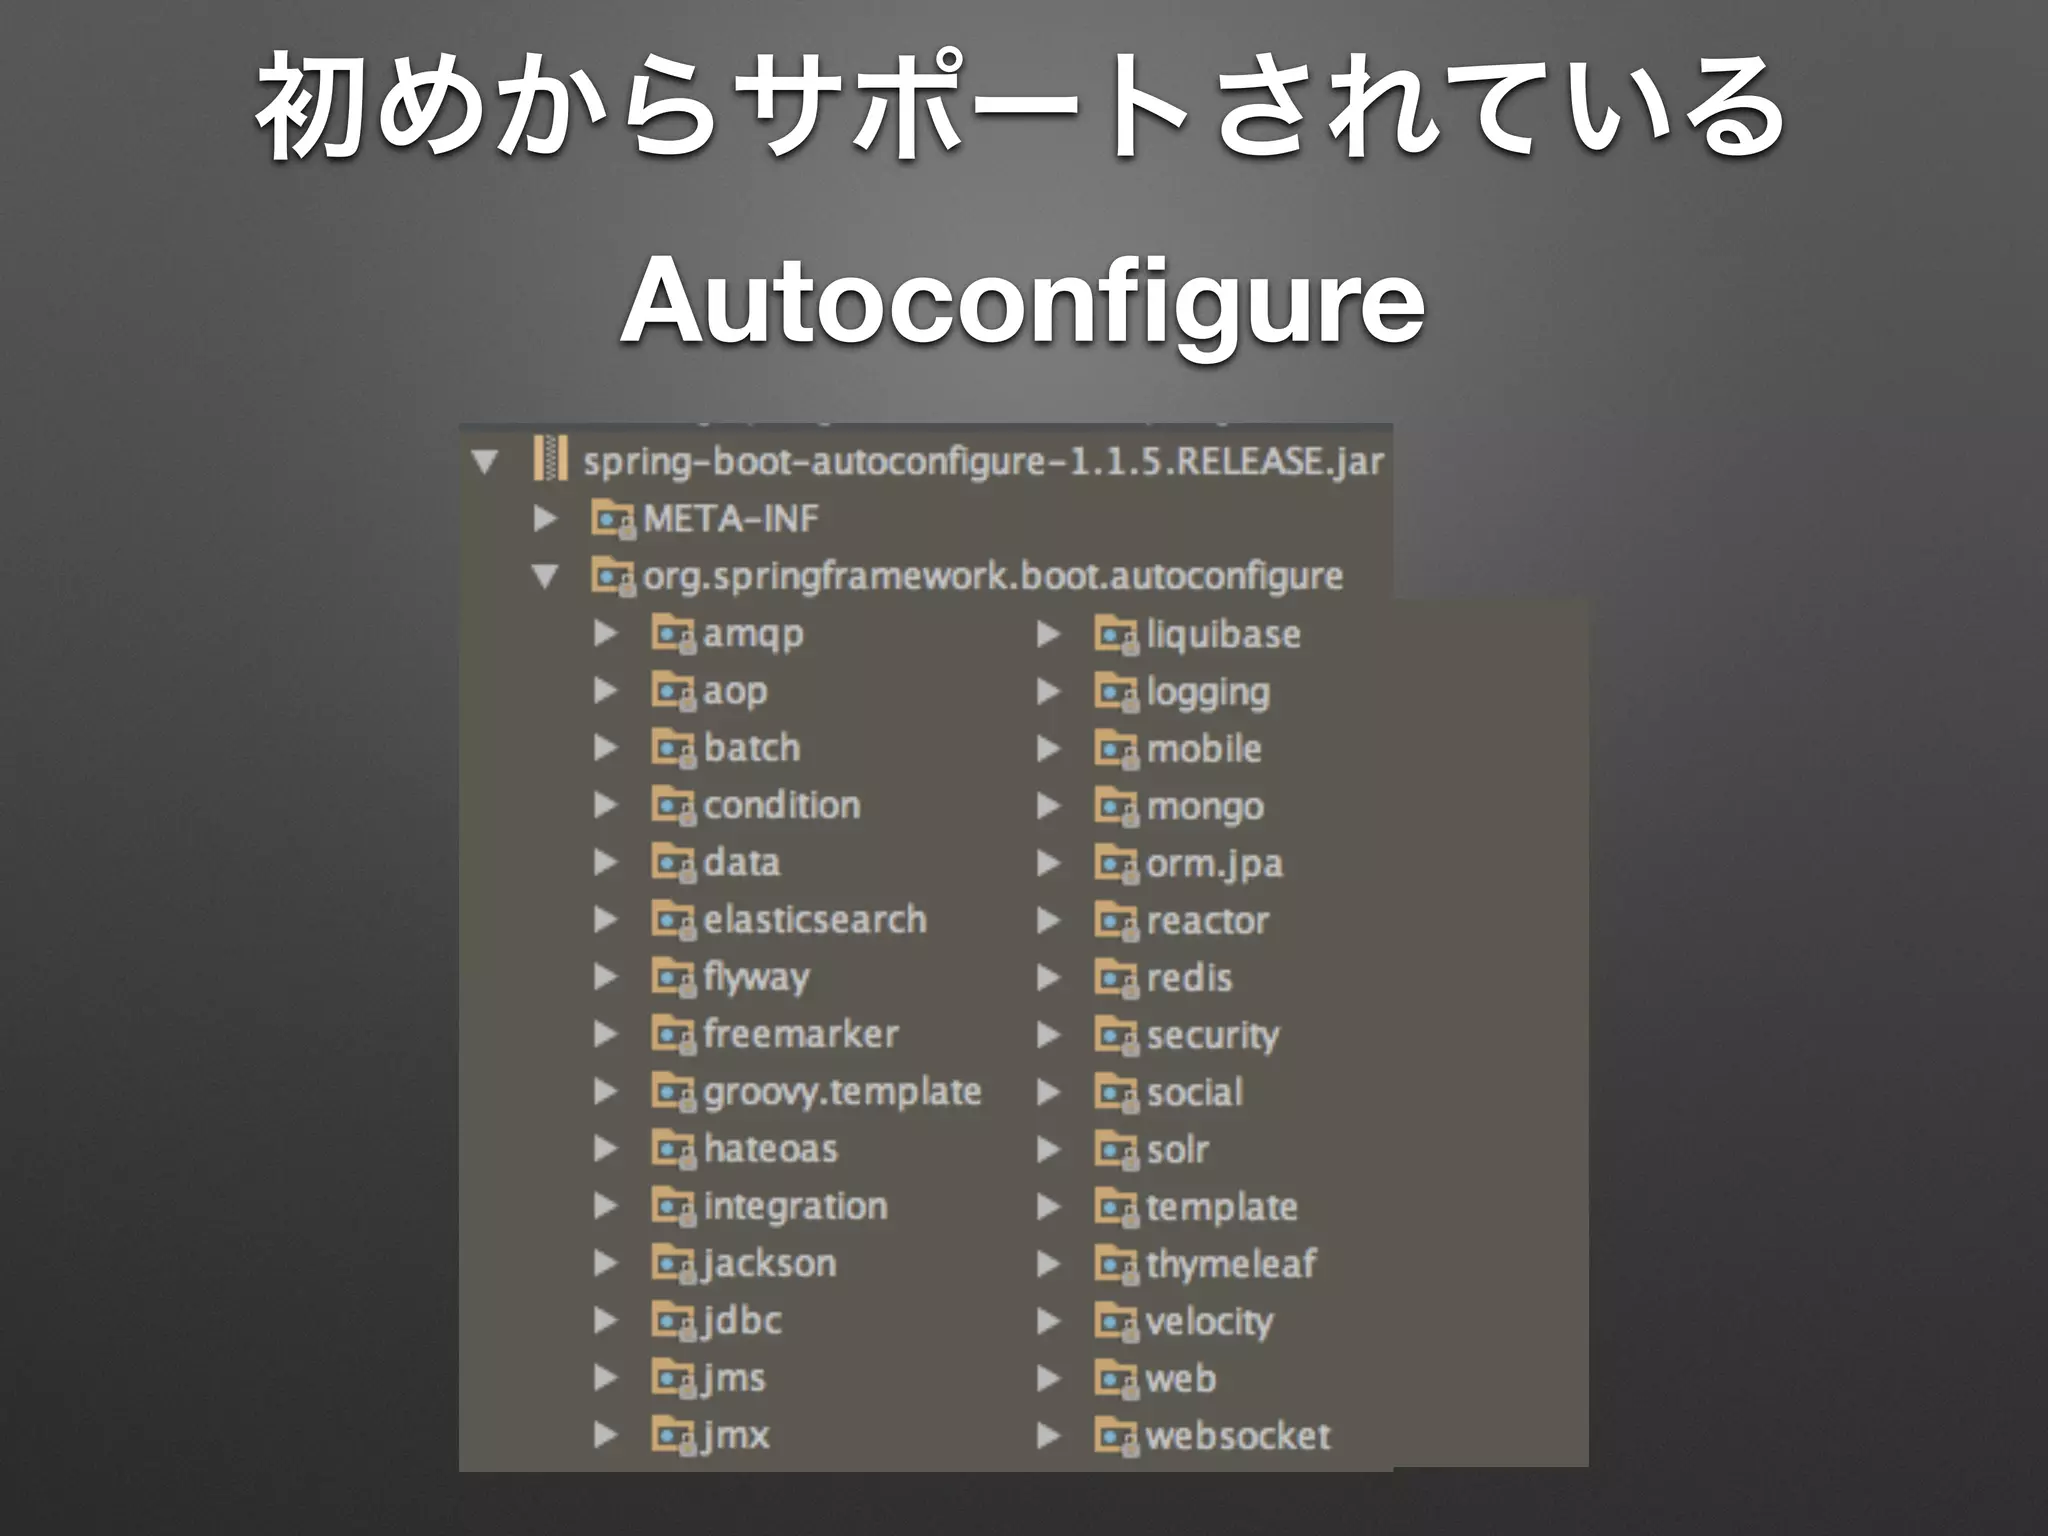Select the liquibase package name
2048x1536 pixels.
point(1224,635)
